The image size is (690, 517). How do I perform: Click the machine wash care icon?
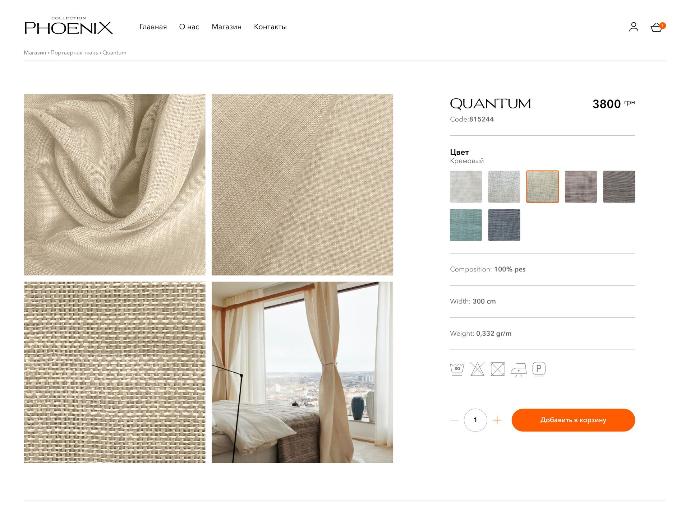click(x=457, y=369)
